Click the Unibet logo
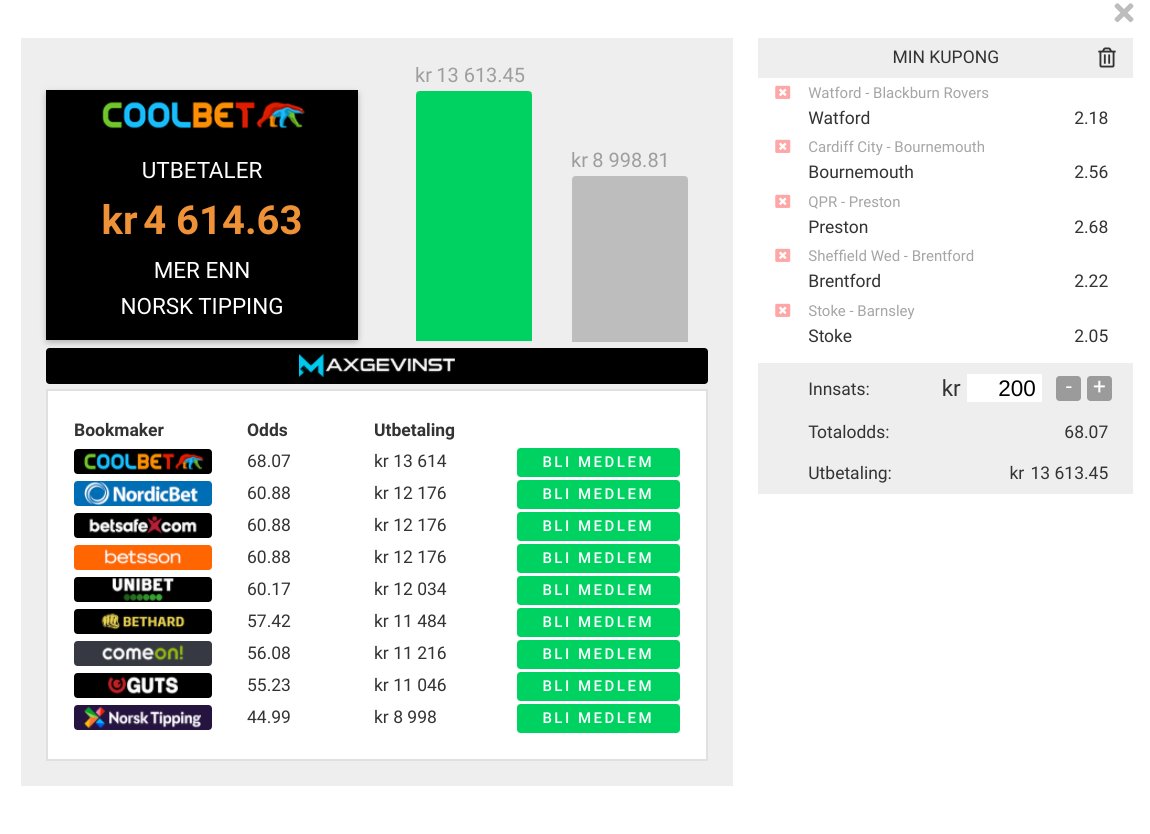Image resolution: width=1150 pixels, height=834 pixels. click(143, 589)
